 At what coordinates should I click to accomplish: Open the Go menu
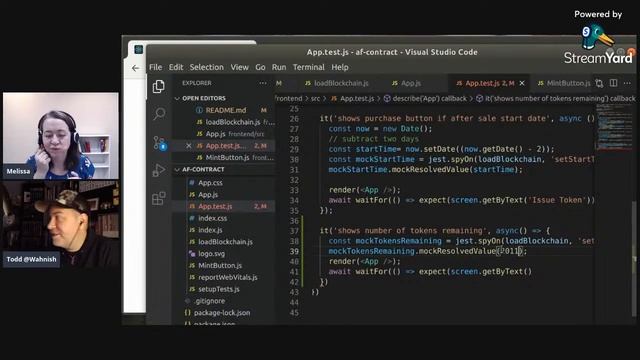(x=260, y=67)
